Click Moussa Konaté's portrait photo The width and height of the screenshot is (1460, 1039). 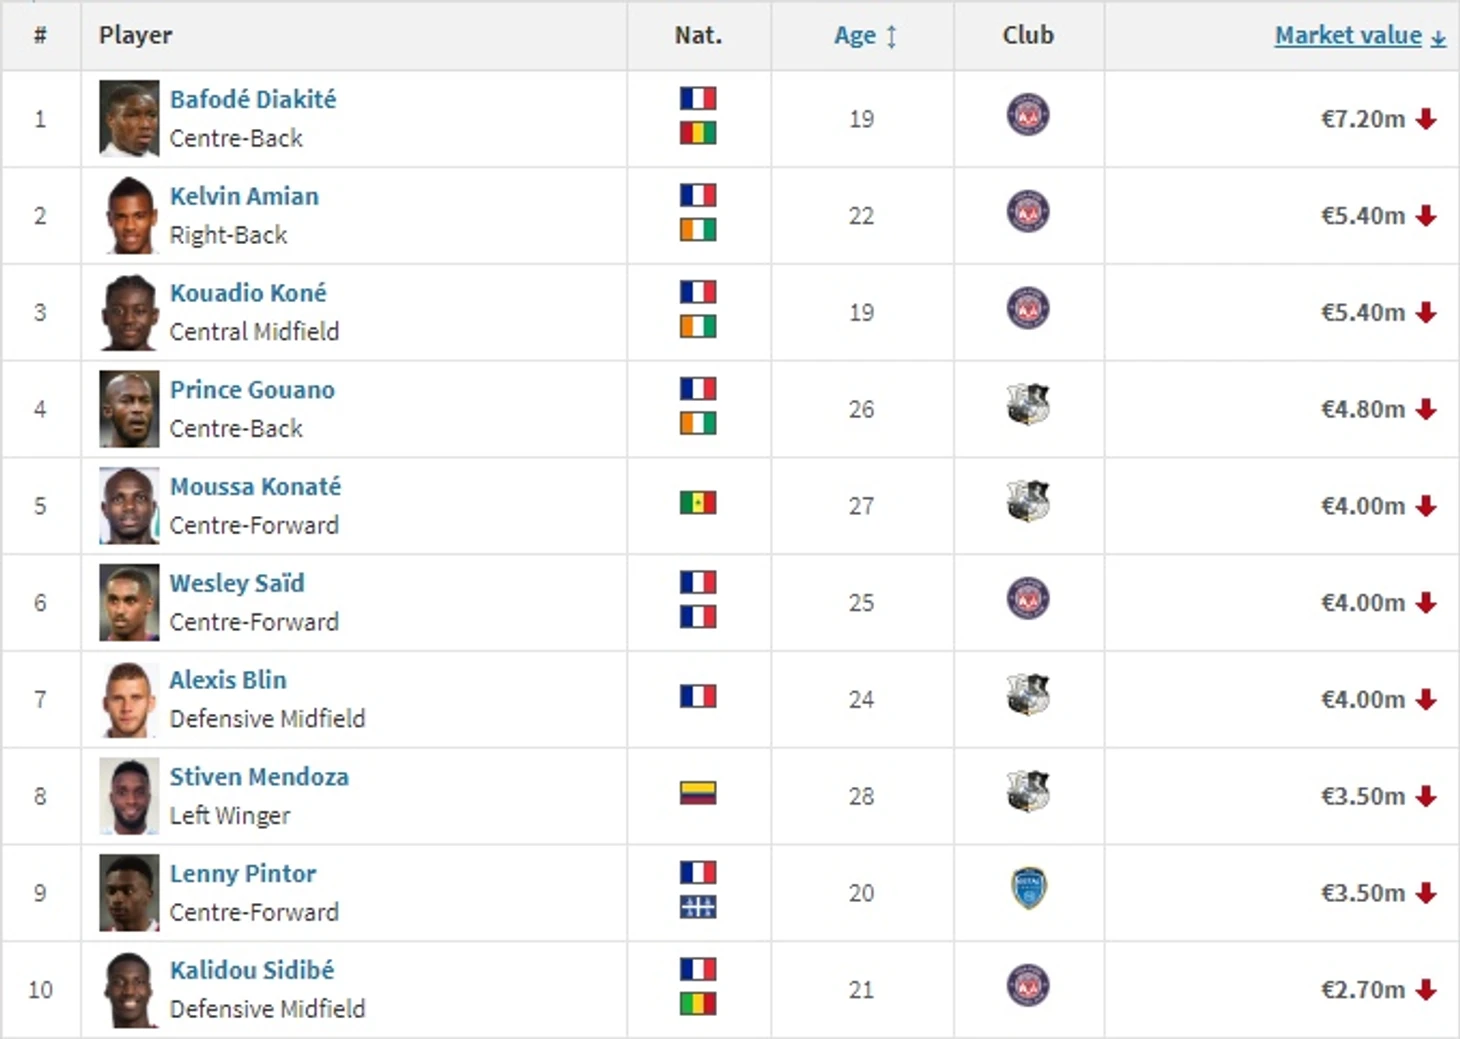(129, 506)
